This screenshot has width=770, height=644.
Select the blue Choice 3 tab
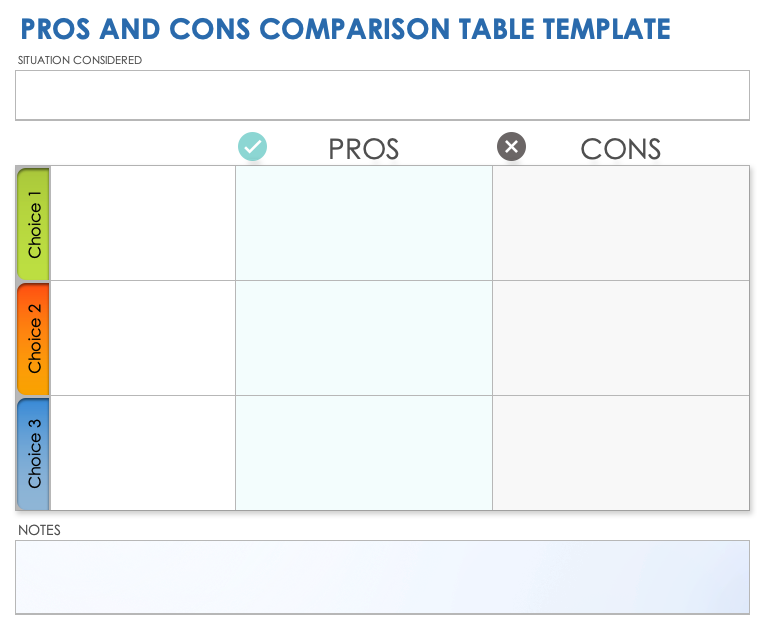[x=34, y=453]
